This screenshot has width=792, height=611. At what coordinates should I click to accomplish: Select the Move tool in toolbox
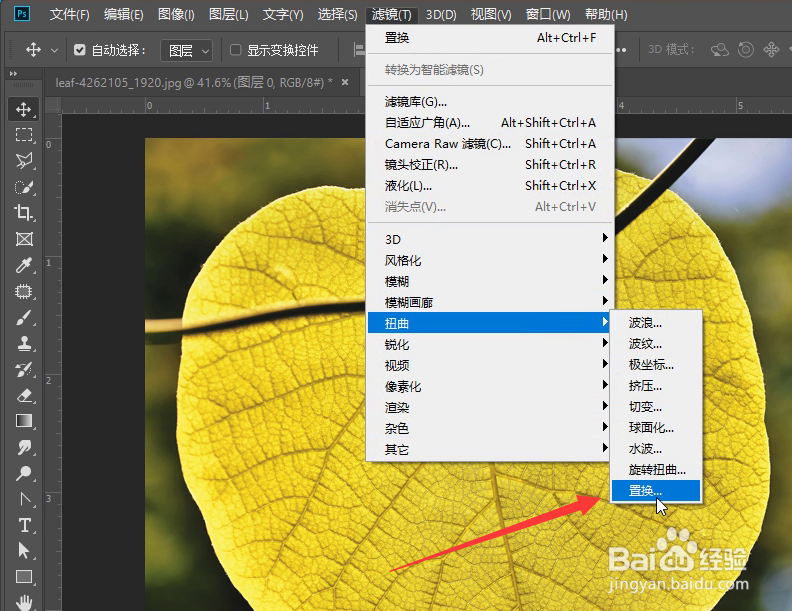pos(23,109)
